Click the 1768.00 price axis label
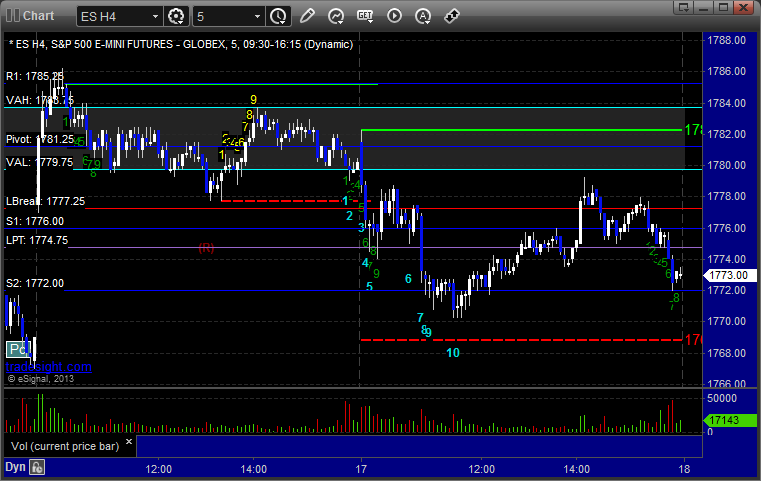Image resolution: width=761 pixels, height=481 pixels. click(727, 353)
